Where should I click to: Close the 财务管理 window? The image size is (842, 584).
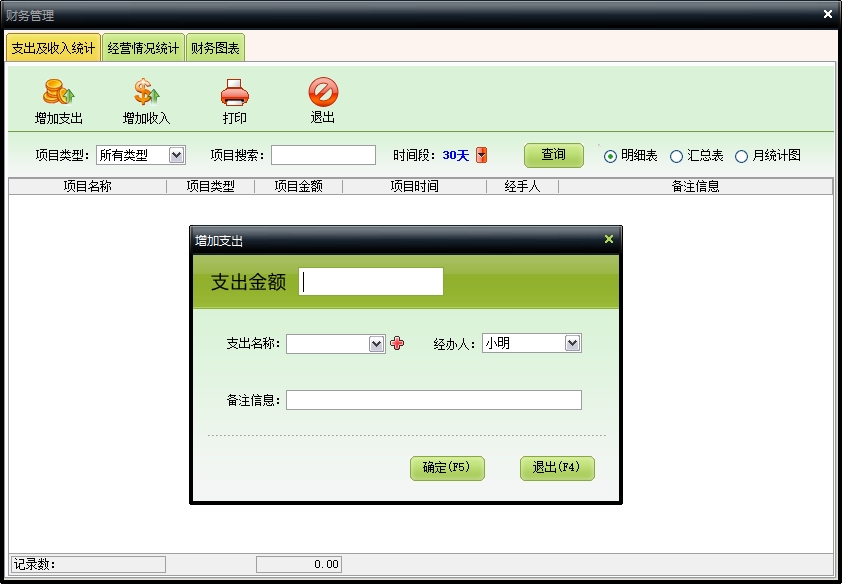click(827, 15)
